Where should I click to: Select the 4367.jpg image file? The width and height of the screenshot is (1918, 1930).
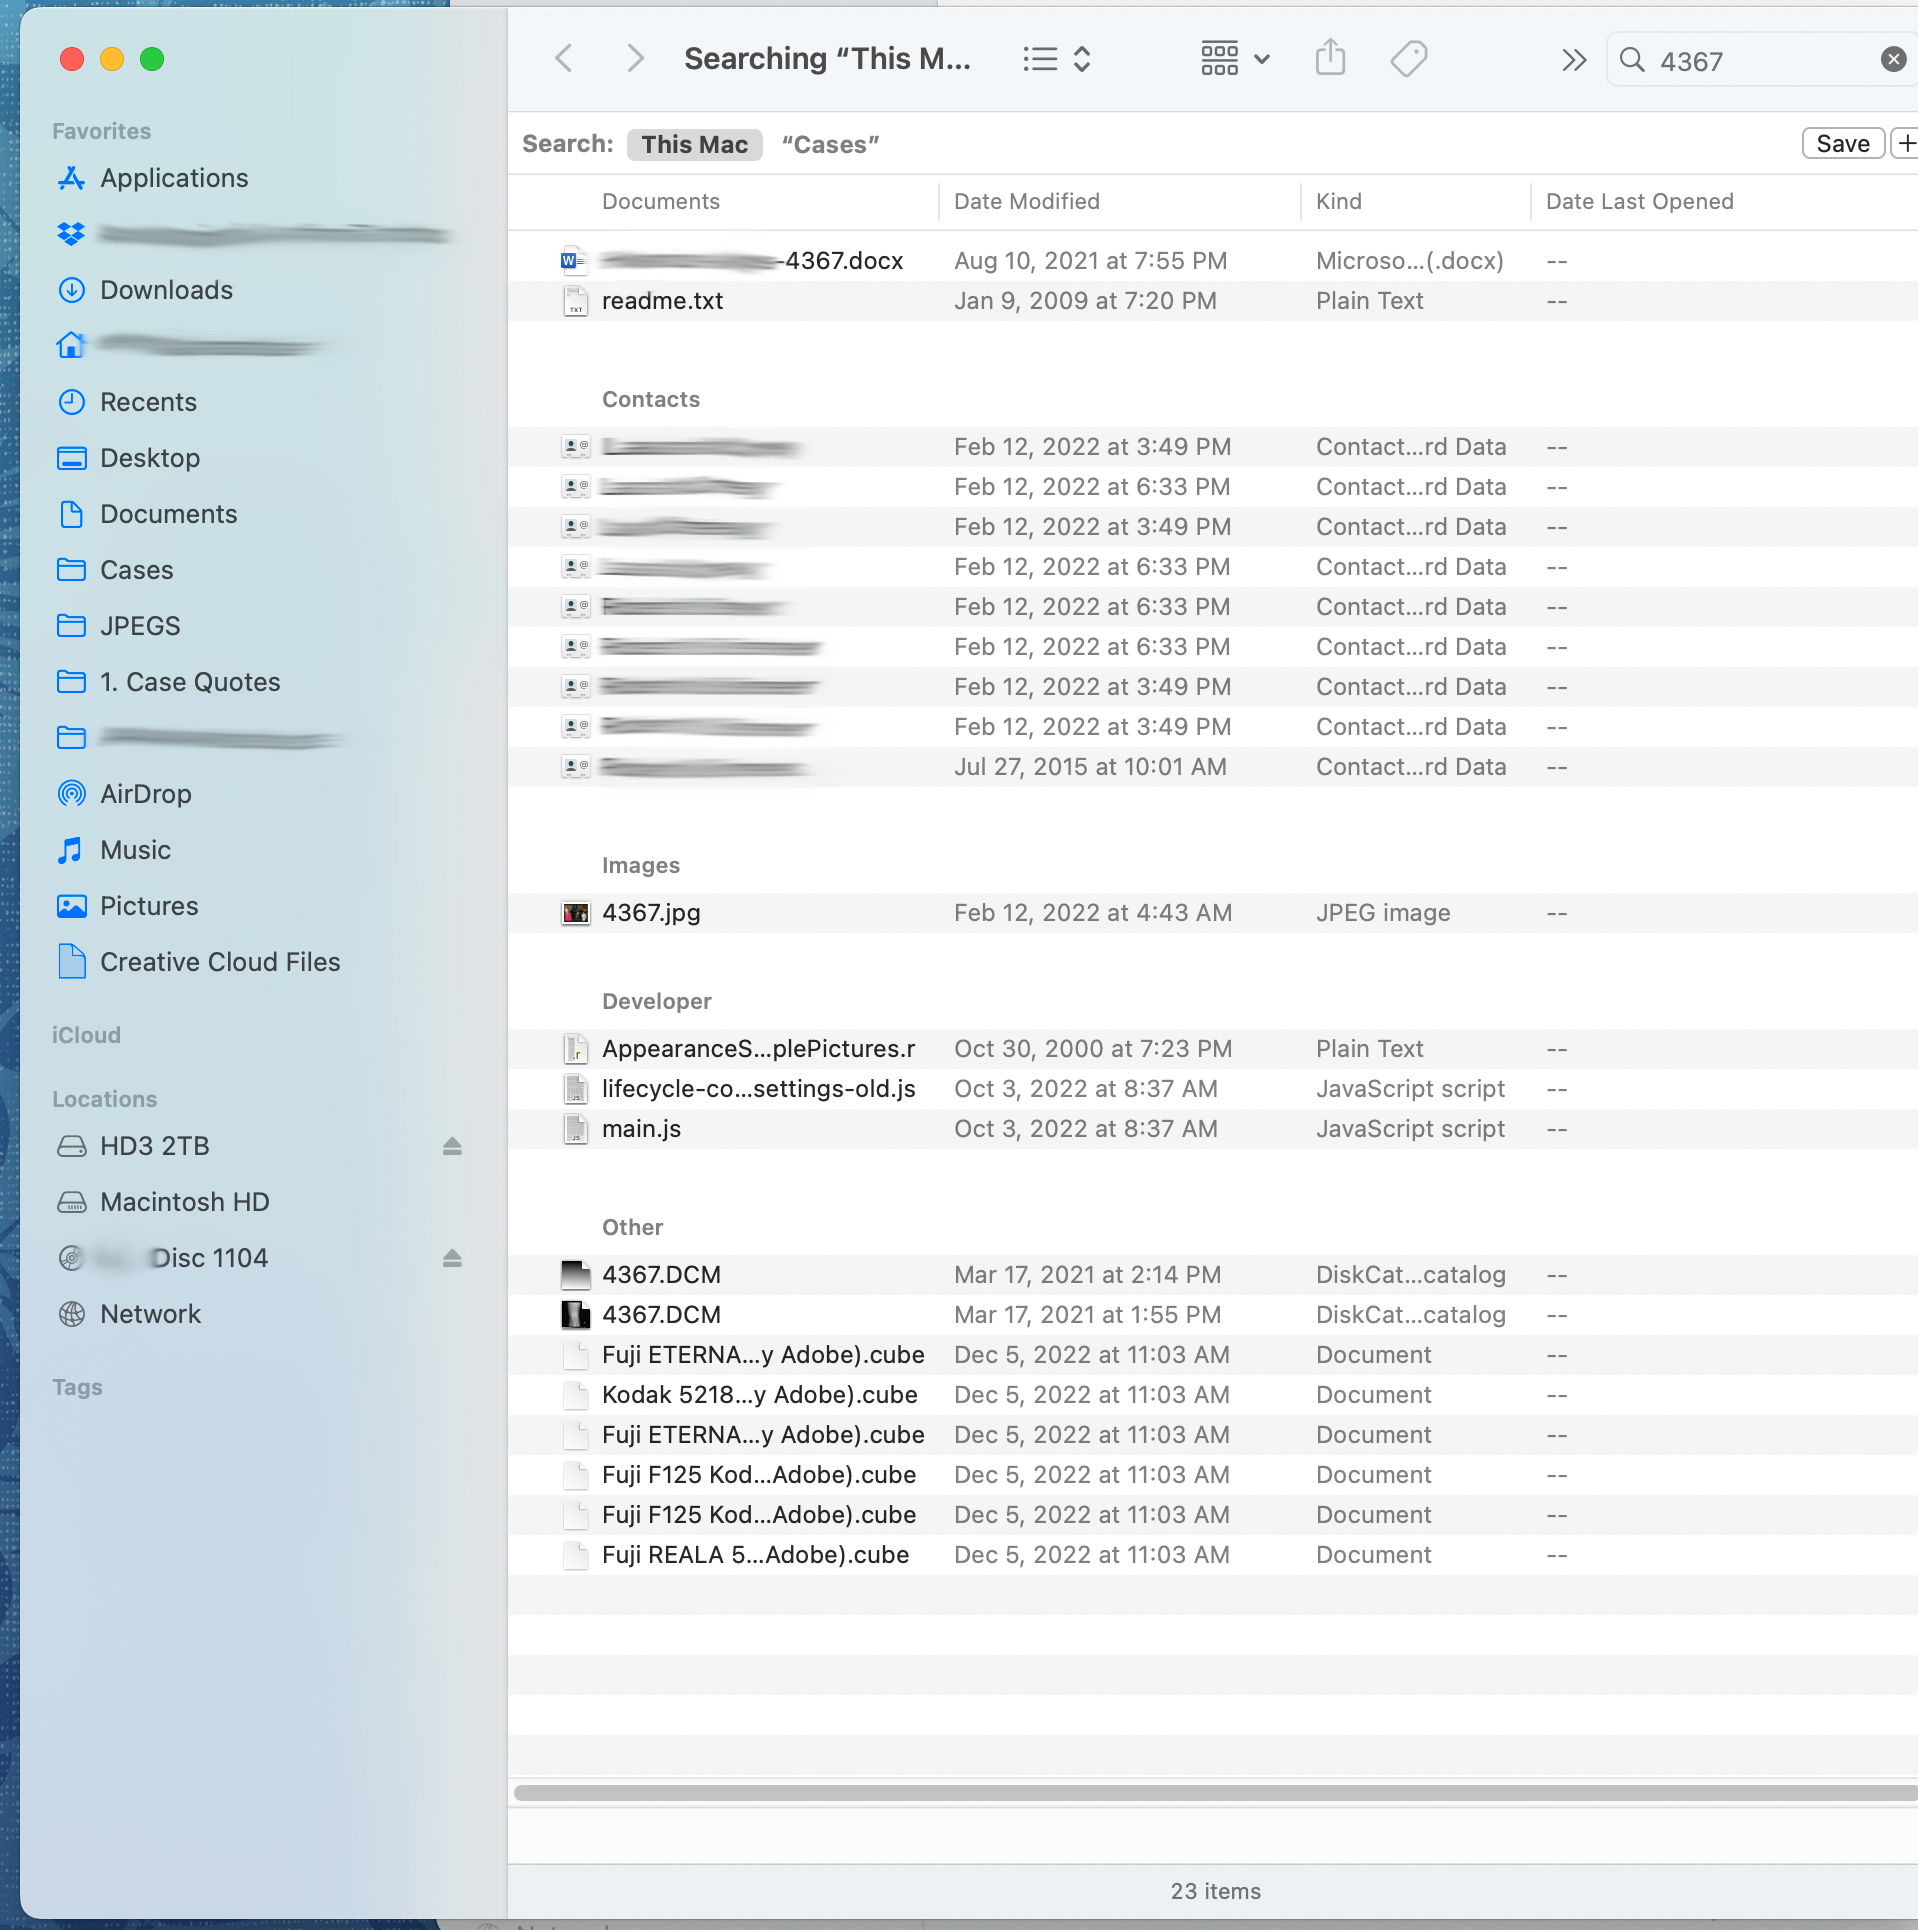click(1212, 913)
